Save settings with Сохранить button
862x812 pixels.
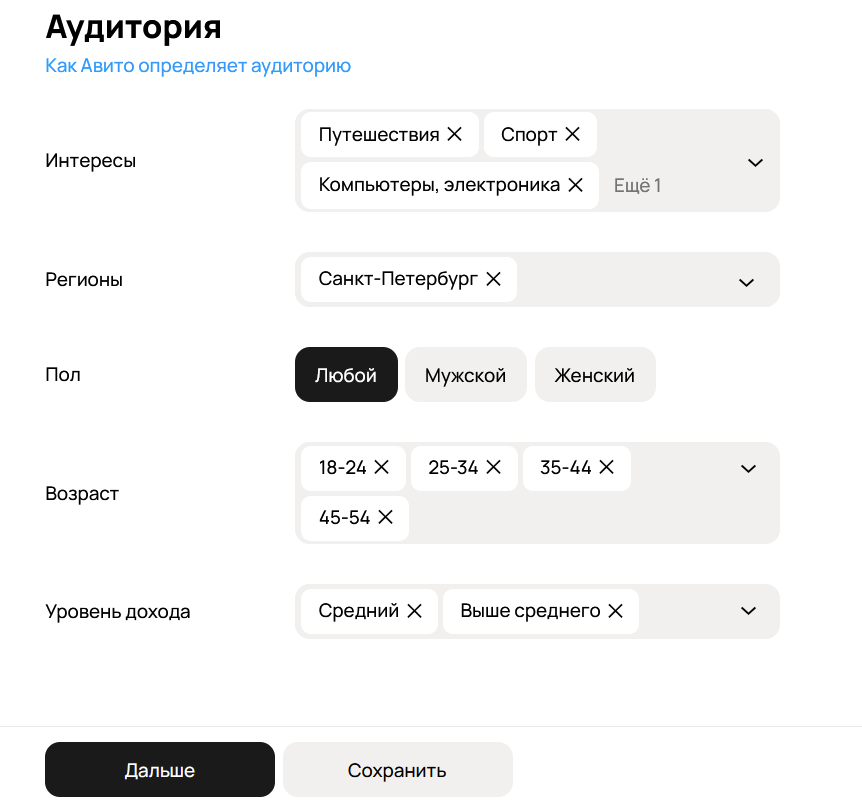pyautogui.click(x=397, y=769)
